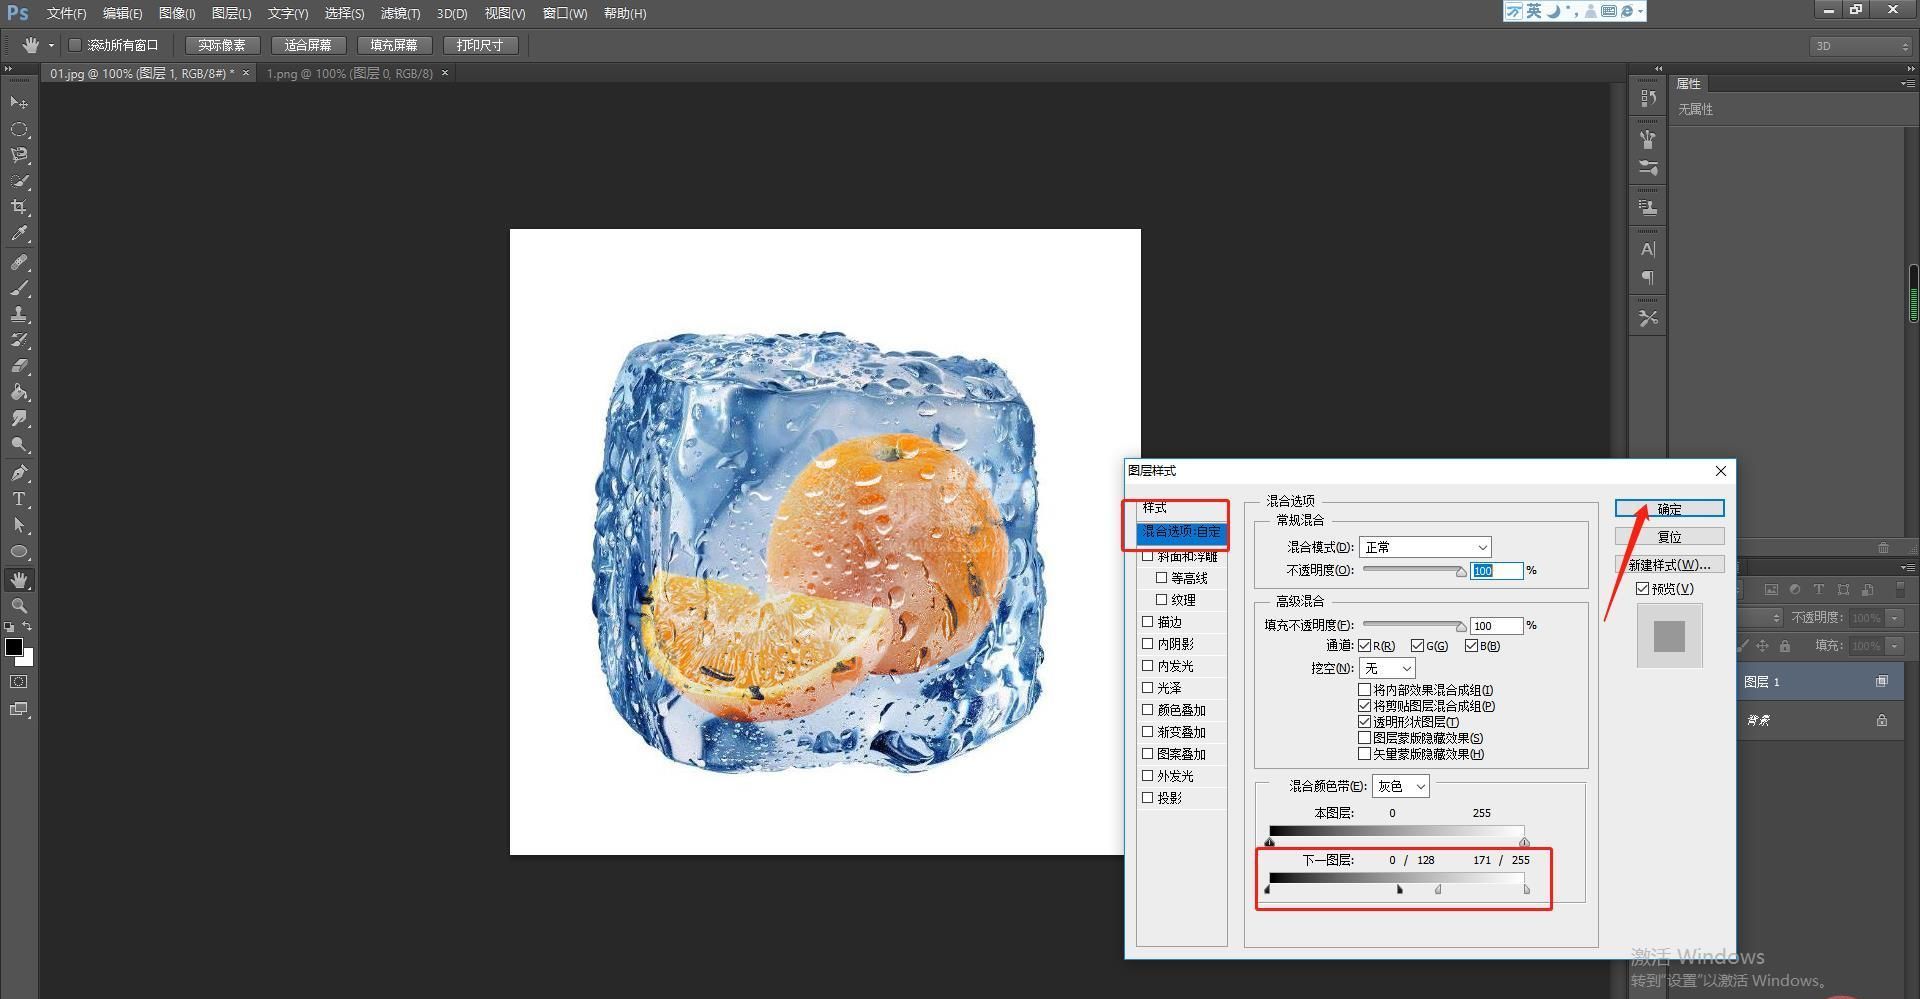Check 将内部效果混合成组 checkbox
Viewport: 1920px width, 999px height.
tap(1365, 690)
